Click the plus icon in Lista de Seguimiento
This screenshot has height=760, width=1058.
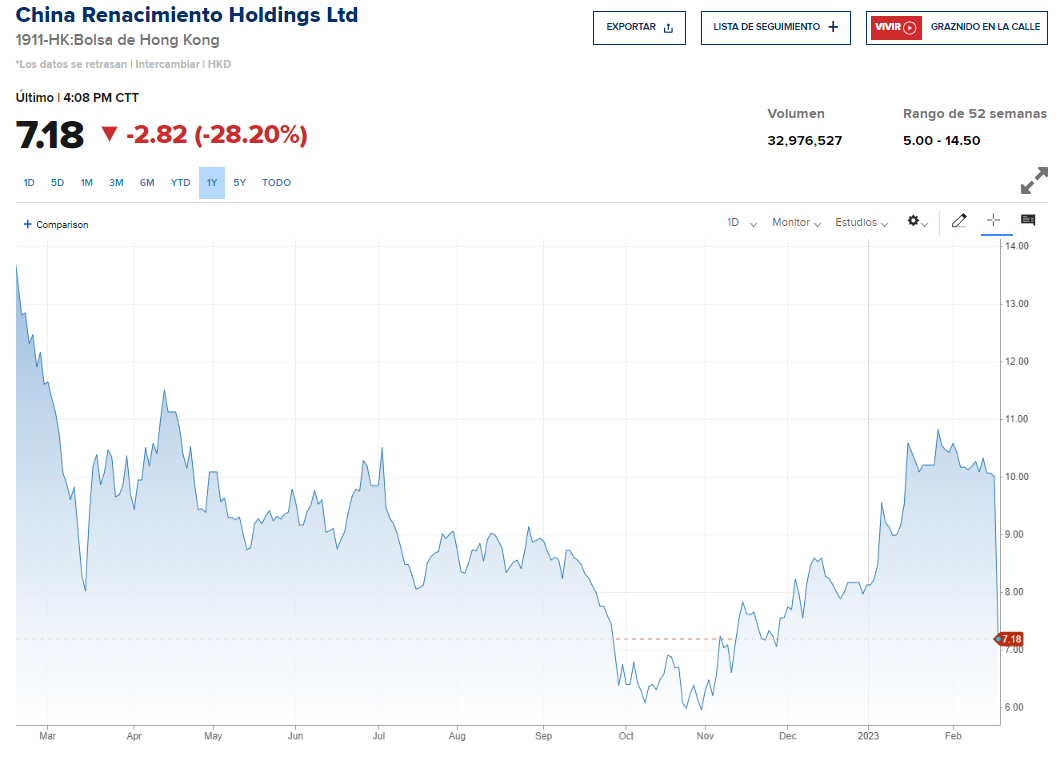click(x=833, y=27)
